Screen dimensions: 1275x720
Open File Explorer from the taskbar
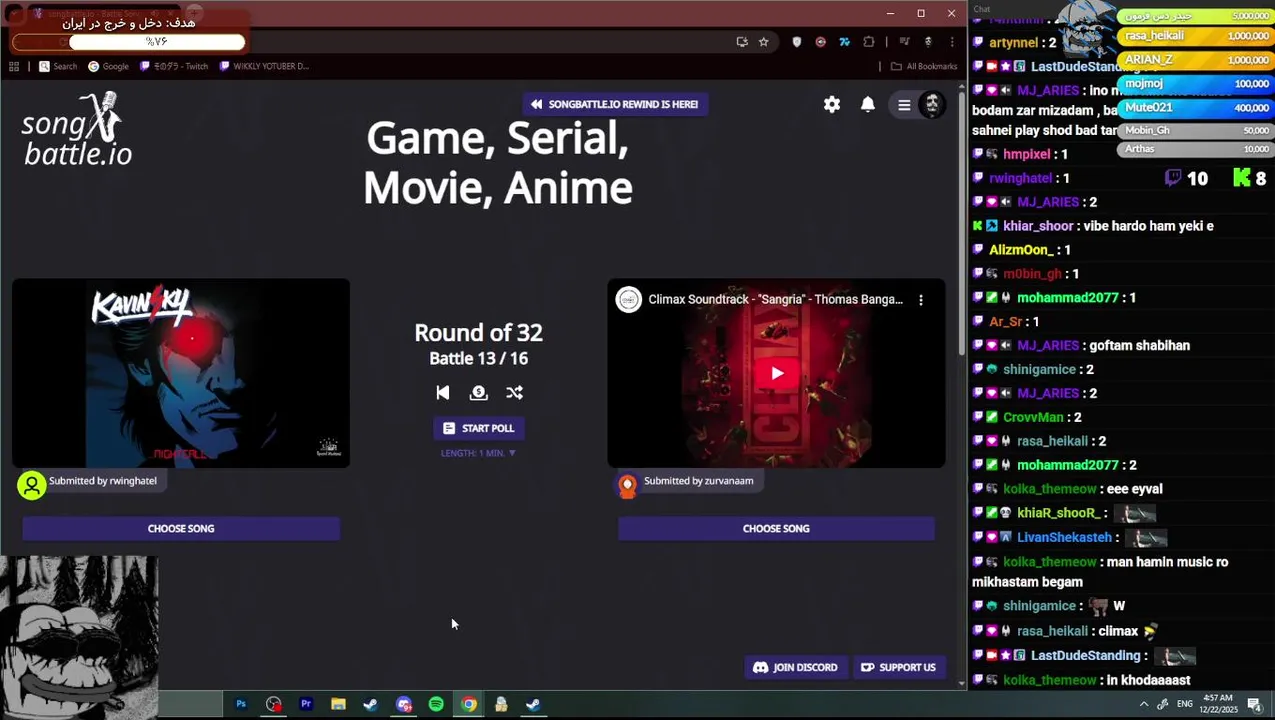[338, 704]
